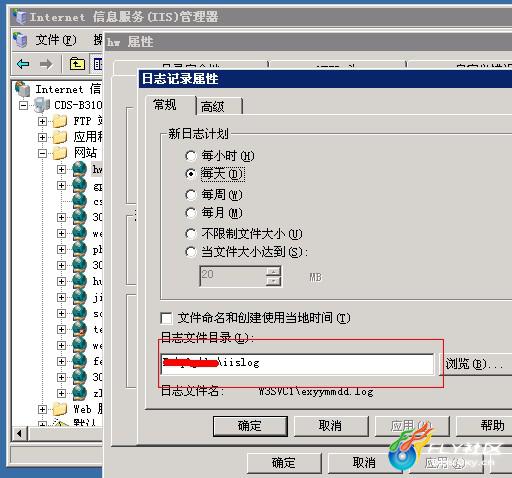Click the FTP sites folder icon
Screen dimensions: 512x478
point(60,121)
